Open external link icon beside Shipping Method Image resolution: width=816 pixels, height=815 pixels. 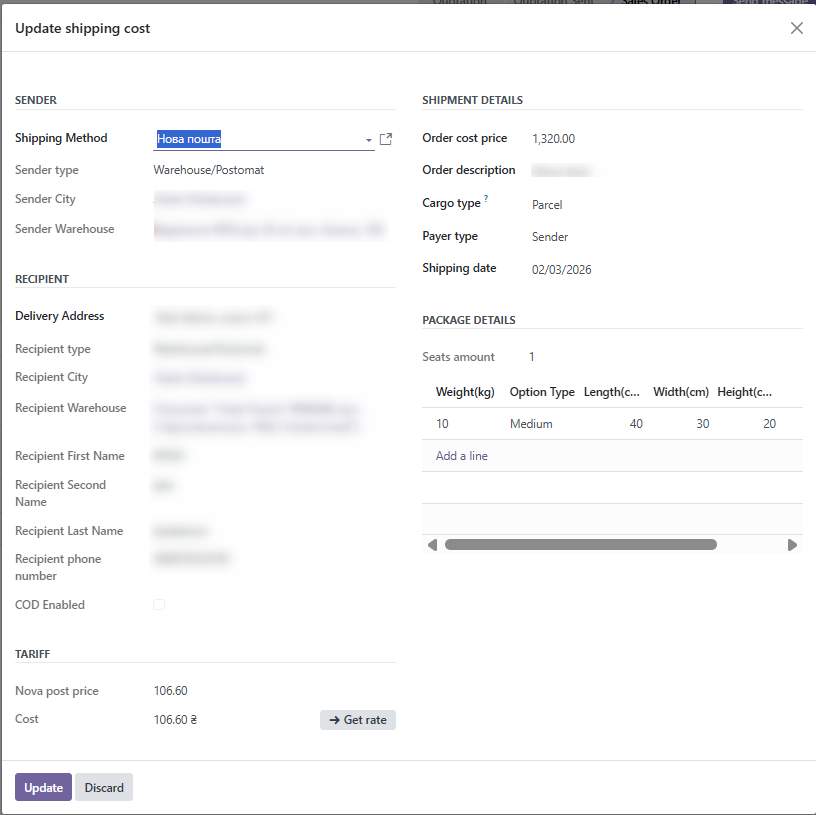(x=386, y=139)
